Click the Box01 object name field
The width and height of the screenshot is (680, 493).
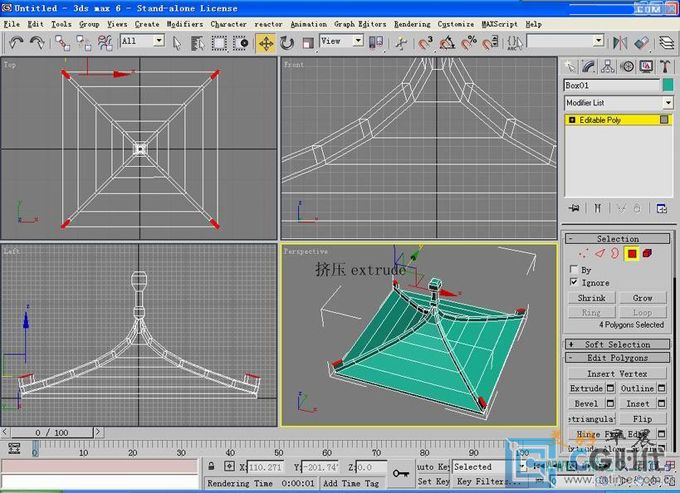coord(611,85)
